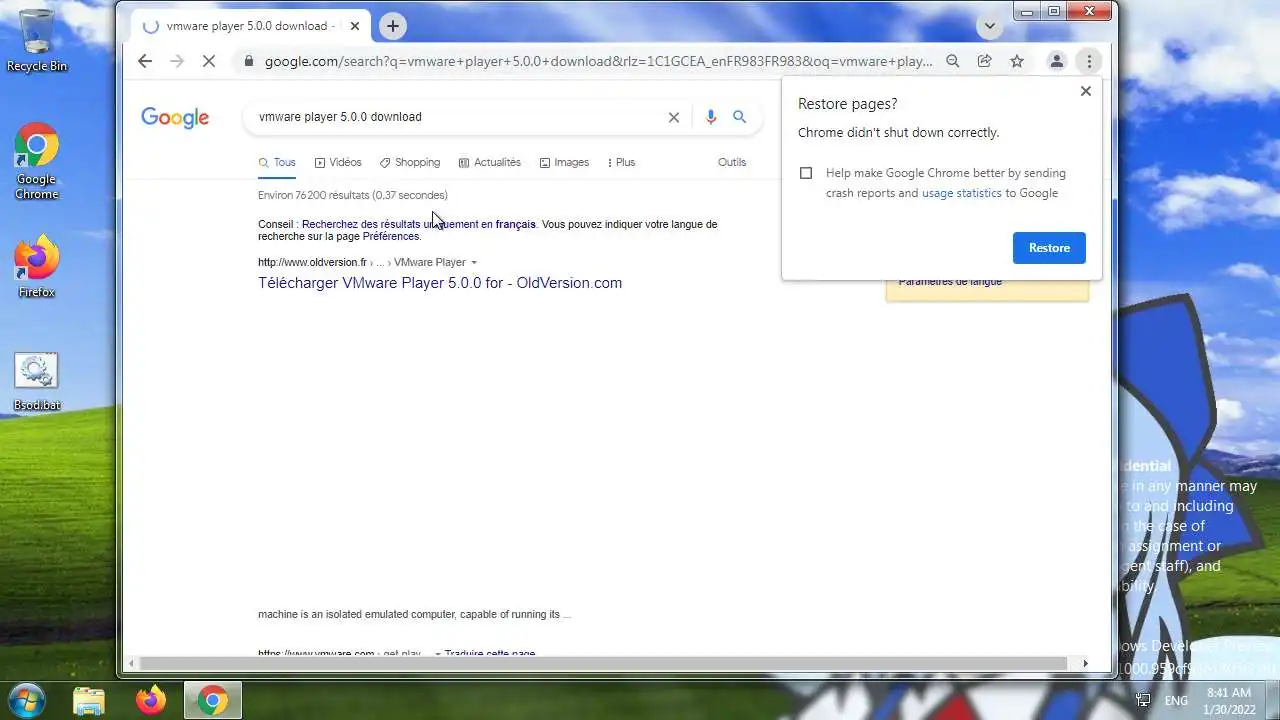The width and height of the screenshot is (1280, 720).
Task: Click the address bar URL
Action: coord(598,61)
